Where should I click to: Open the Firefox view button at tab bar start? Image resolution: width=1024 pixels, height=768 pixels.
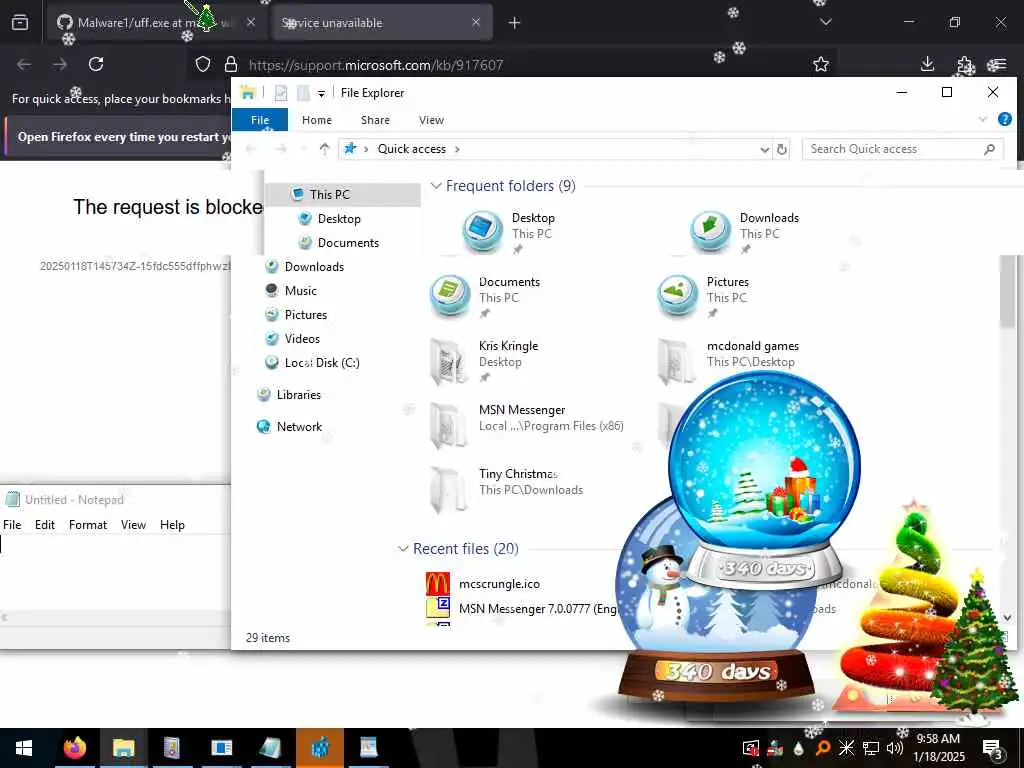coord(20,23)
